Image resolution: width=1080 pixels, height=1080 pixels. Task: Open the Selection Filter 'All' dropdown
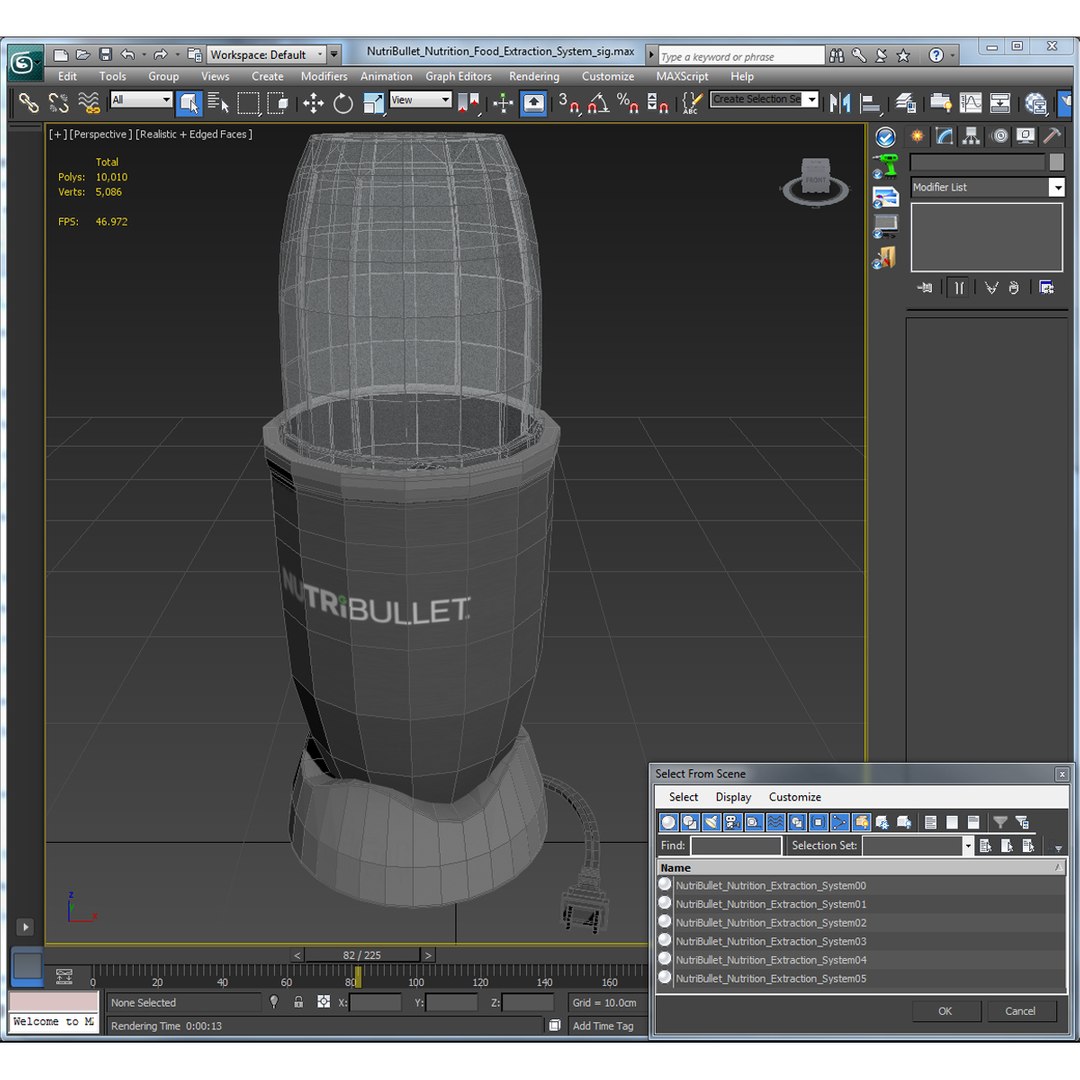[x=141, y=100]
